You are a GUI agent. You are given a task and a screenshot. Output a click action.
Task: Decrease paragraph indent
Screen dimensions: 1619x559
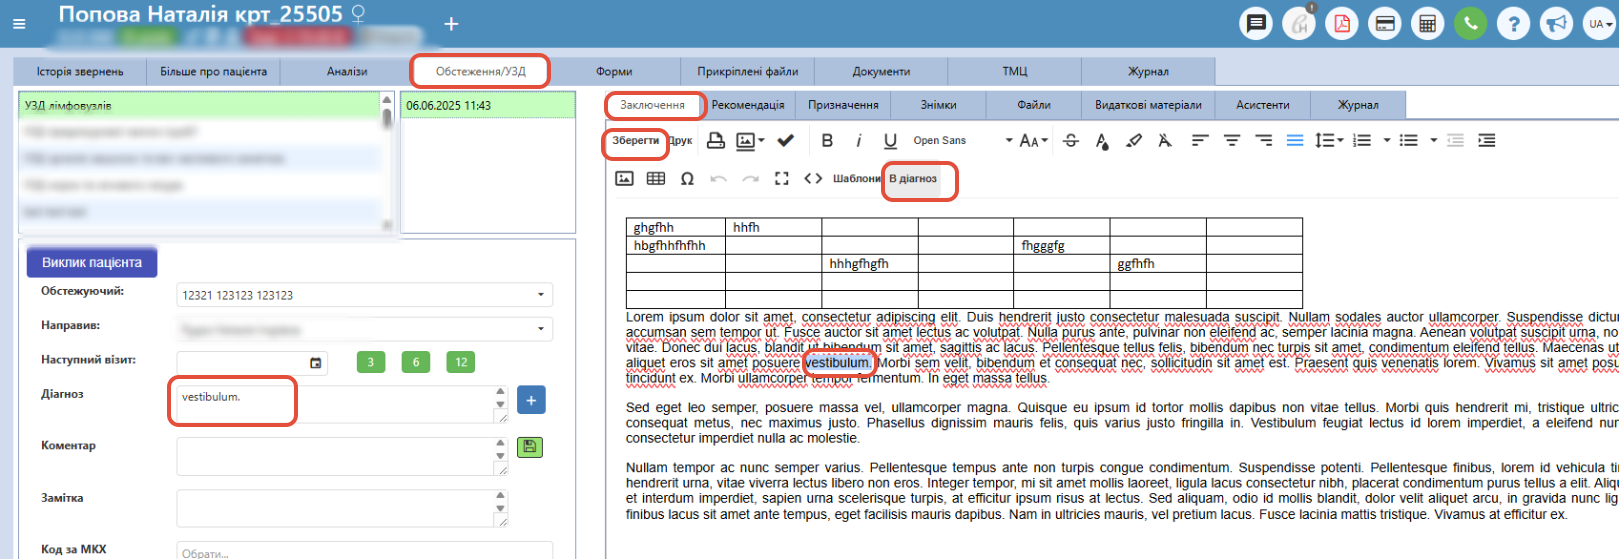1455,141
